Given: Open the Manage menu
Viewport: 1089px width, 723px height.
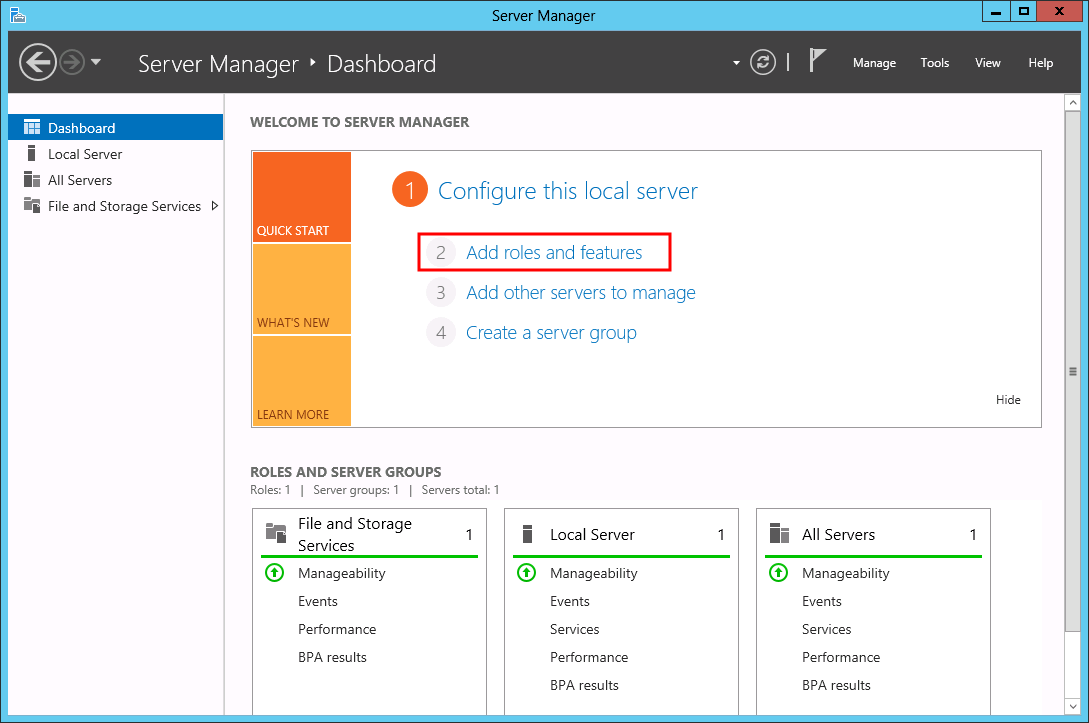Looking at the screenshot, I should pyautogui.click(x=874, y=63).
